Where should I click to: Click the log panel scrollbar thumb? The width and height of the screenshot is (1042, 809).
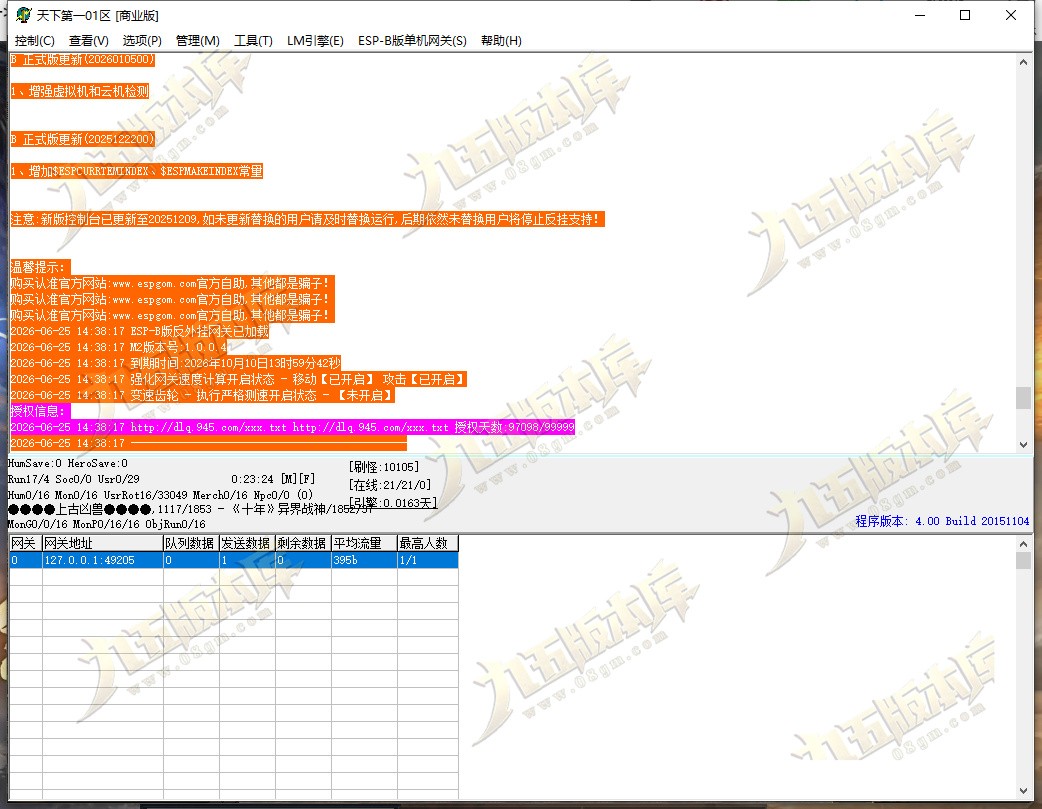(x=1023, y=398)
